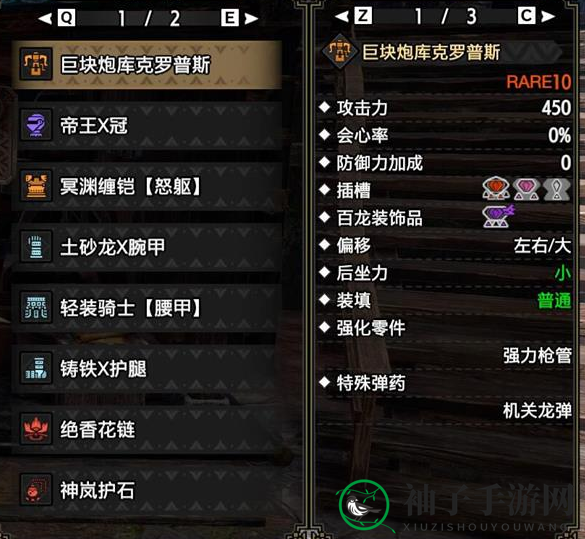Click the waist armor icon for 轻装骑士
The height and width of the screenshot is (539, 585).
point(36,307)
